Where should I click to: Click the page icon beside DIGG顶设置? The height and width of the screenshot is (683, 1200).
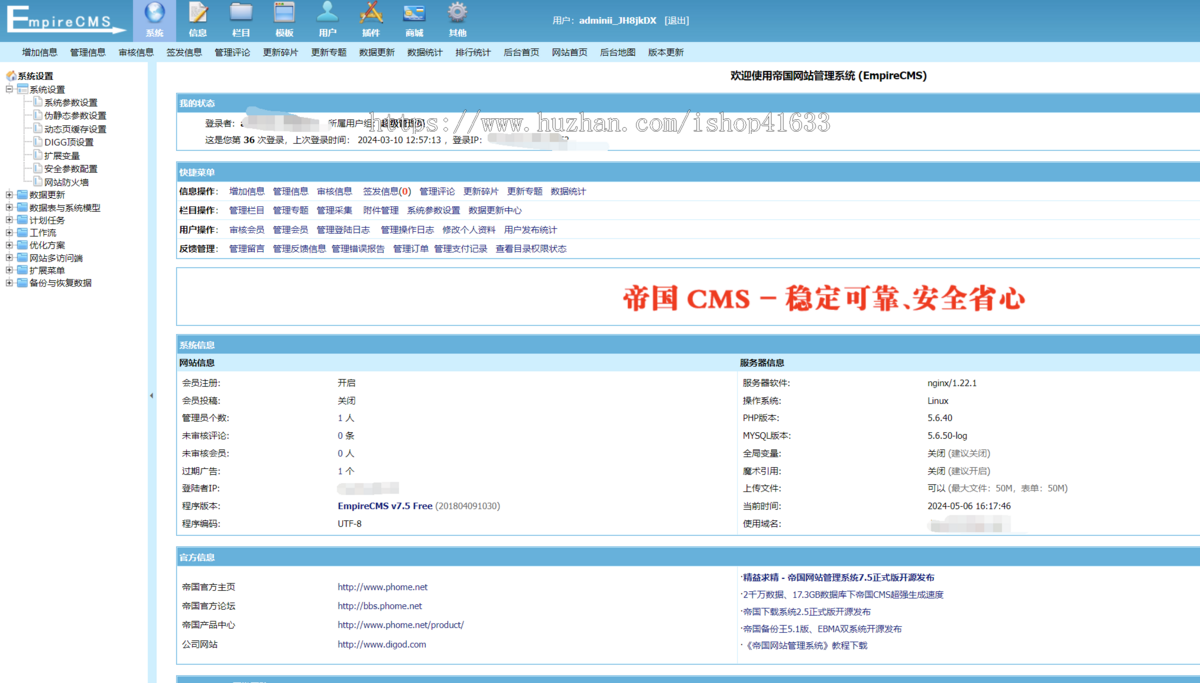point(38,142)
